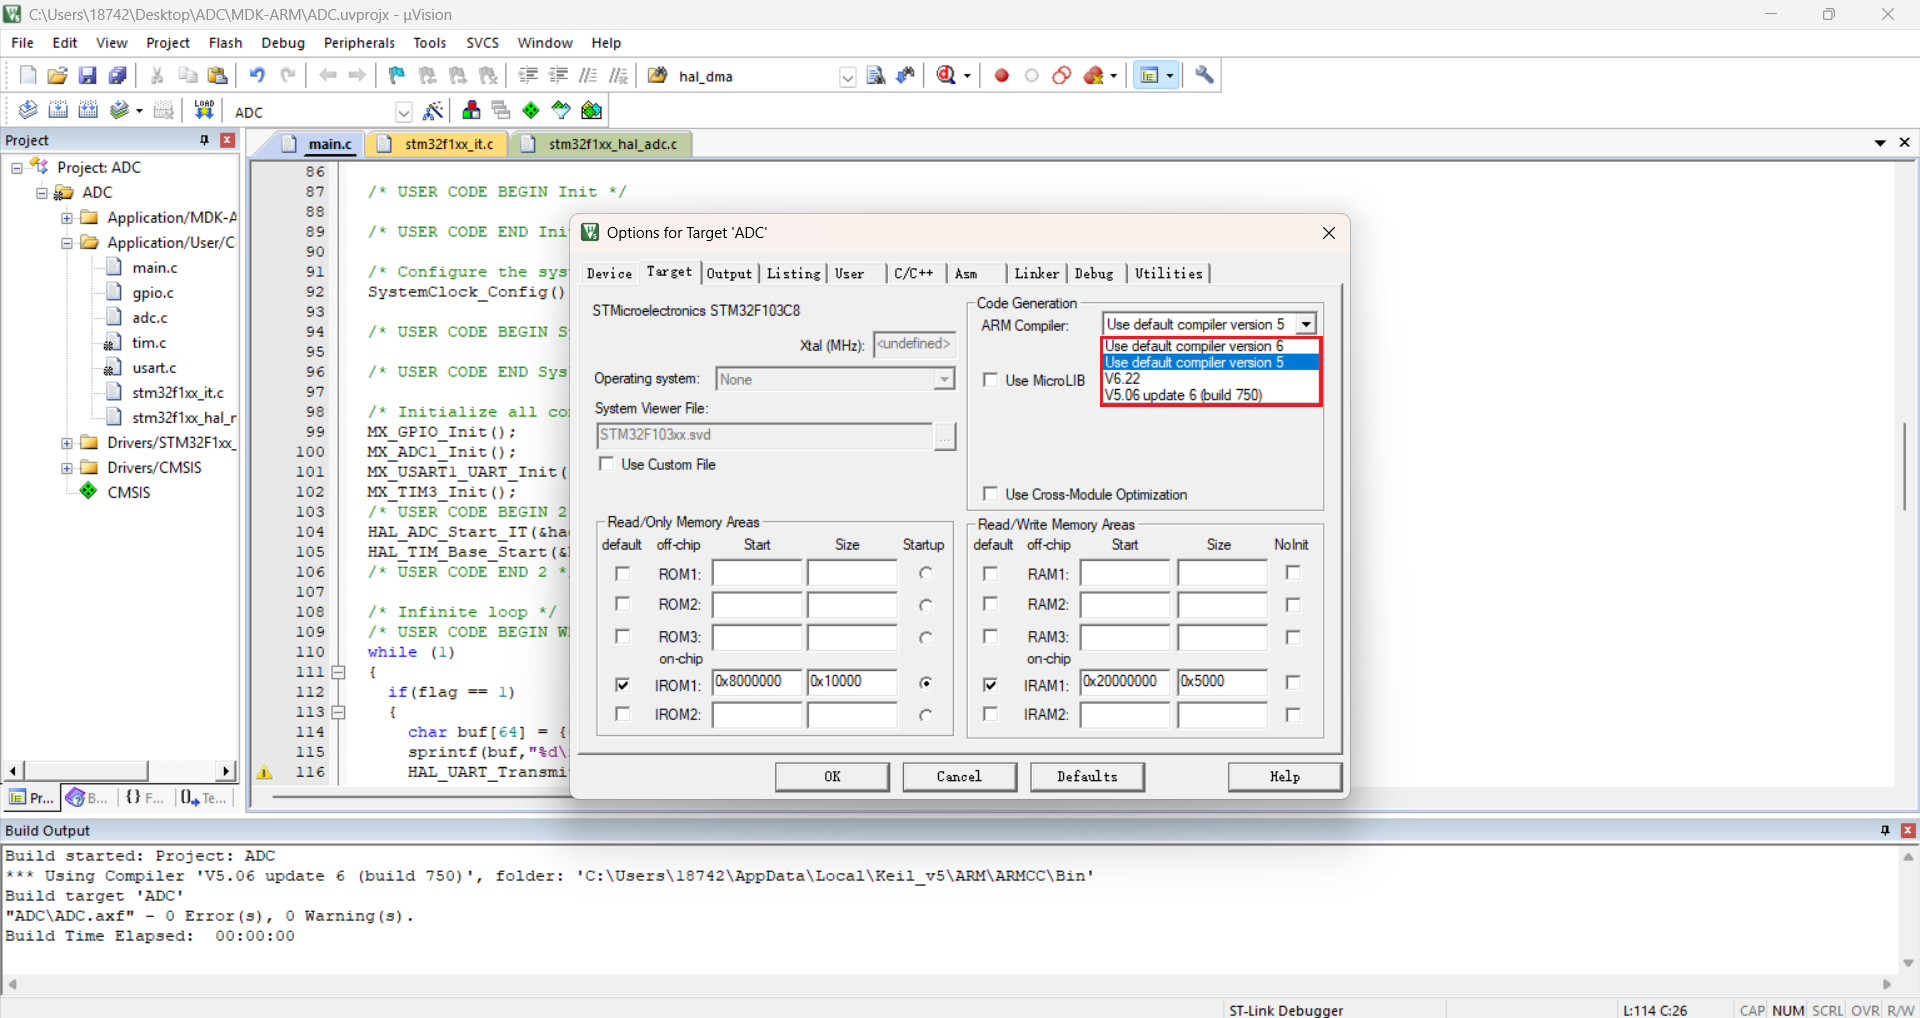Uncheck the IROM1 default checkbox

(x=623, y=685)
